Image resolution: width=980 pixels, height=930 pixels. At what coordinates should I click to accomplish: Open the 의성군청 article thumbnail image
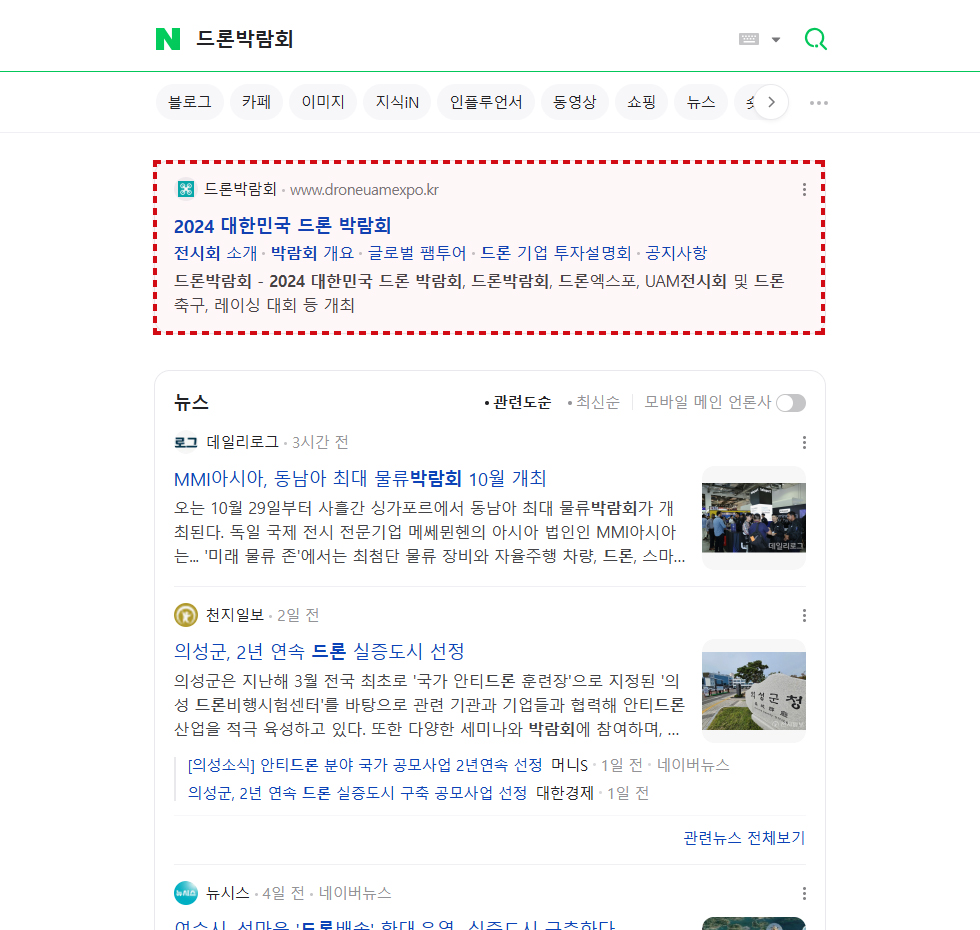754,691
